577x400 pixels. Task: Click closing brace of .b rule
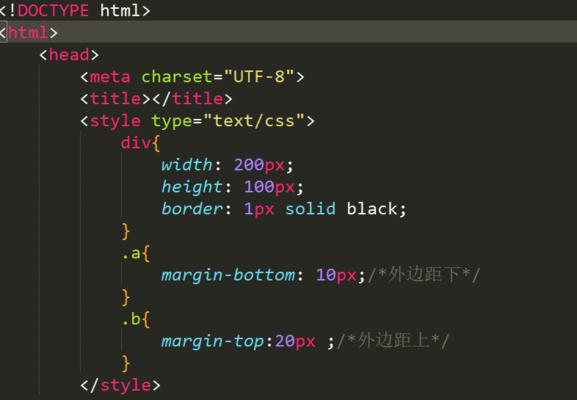(x=125, y=363)
